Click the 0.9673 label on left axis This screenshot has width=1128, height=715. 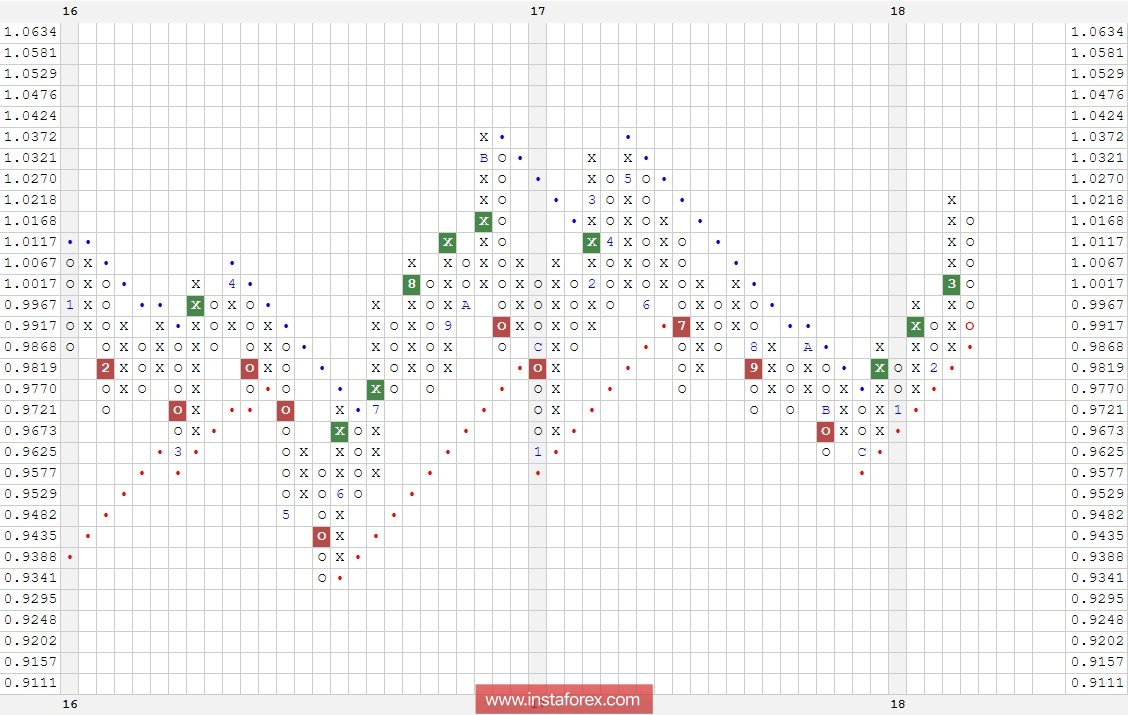pyautogui.click(x=30, y=431)
